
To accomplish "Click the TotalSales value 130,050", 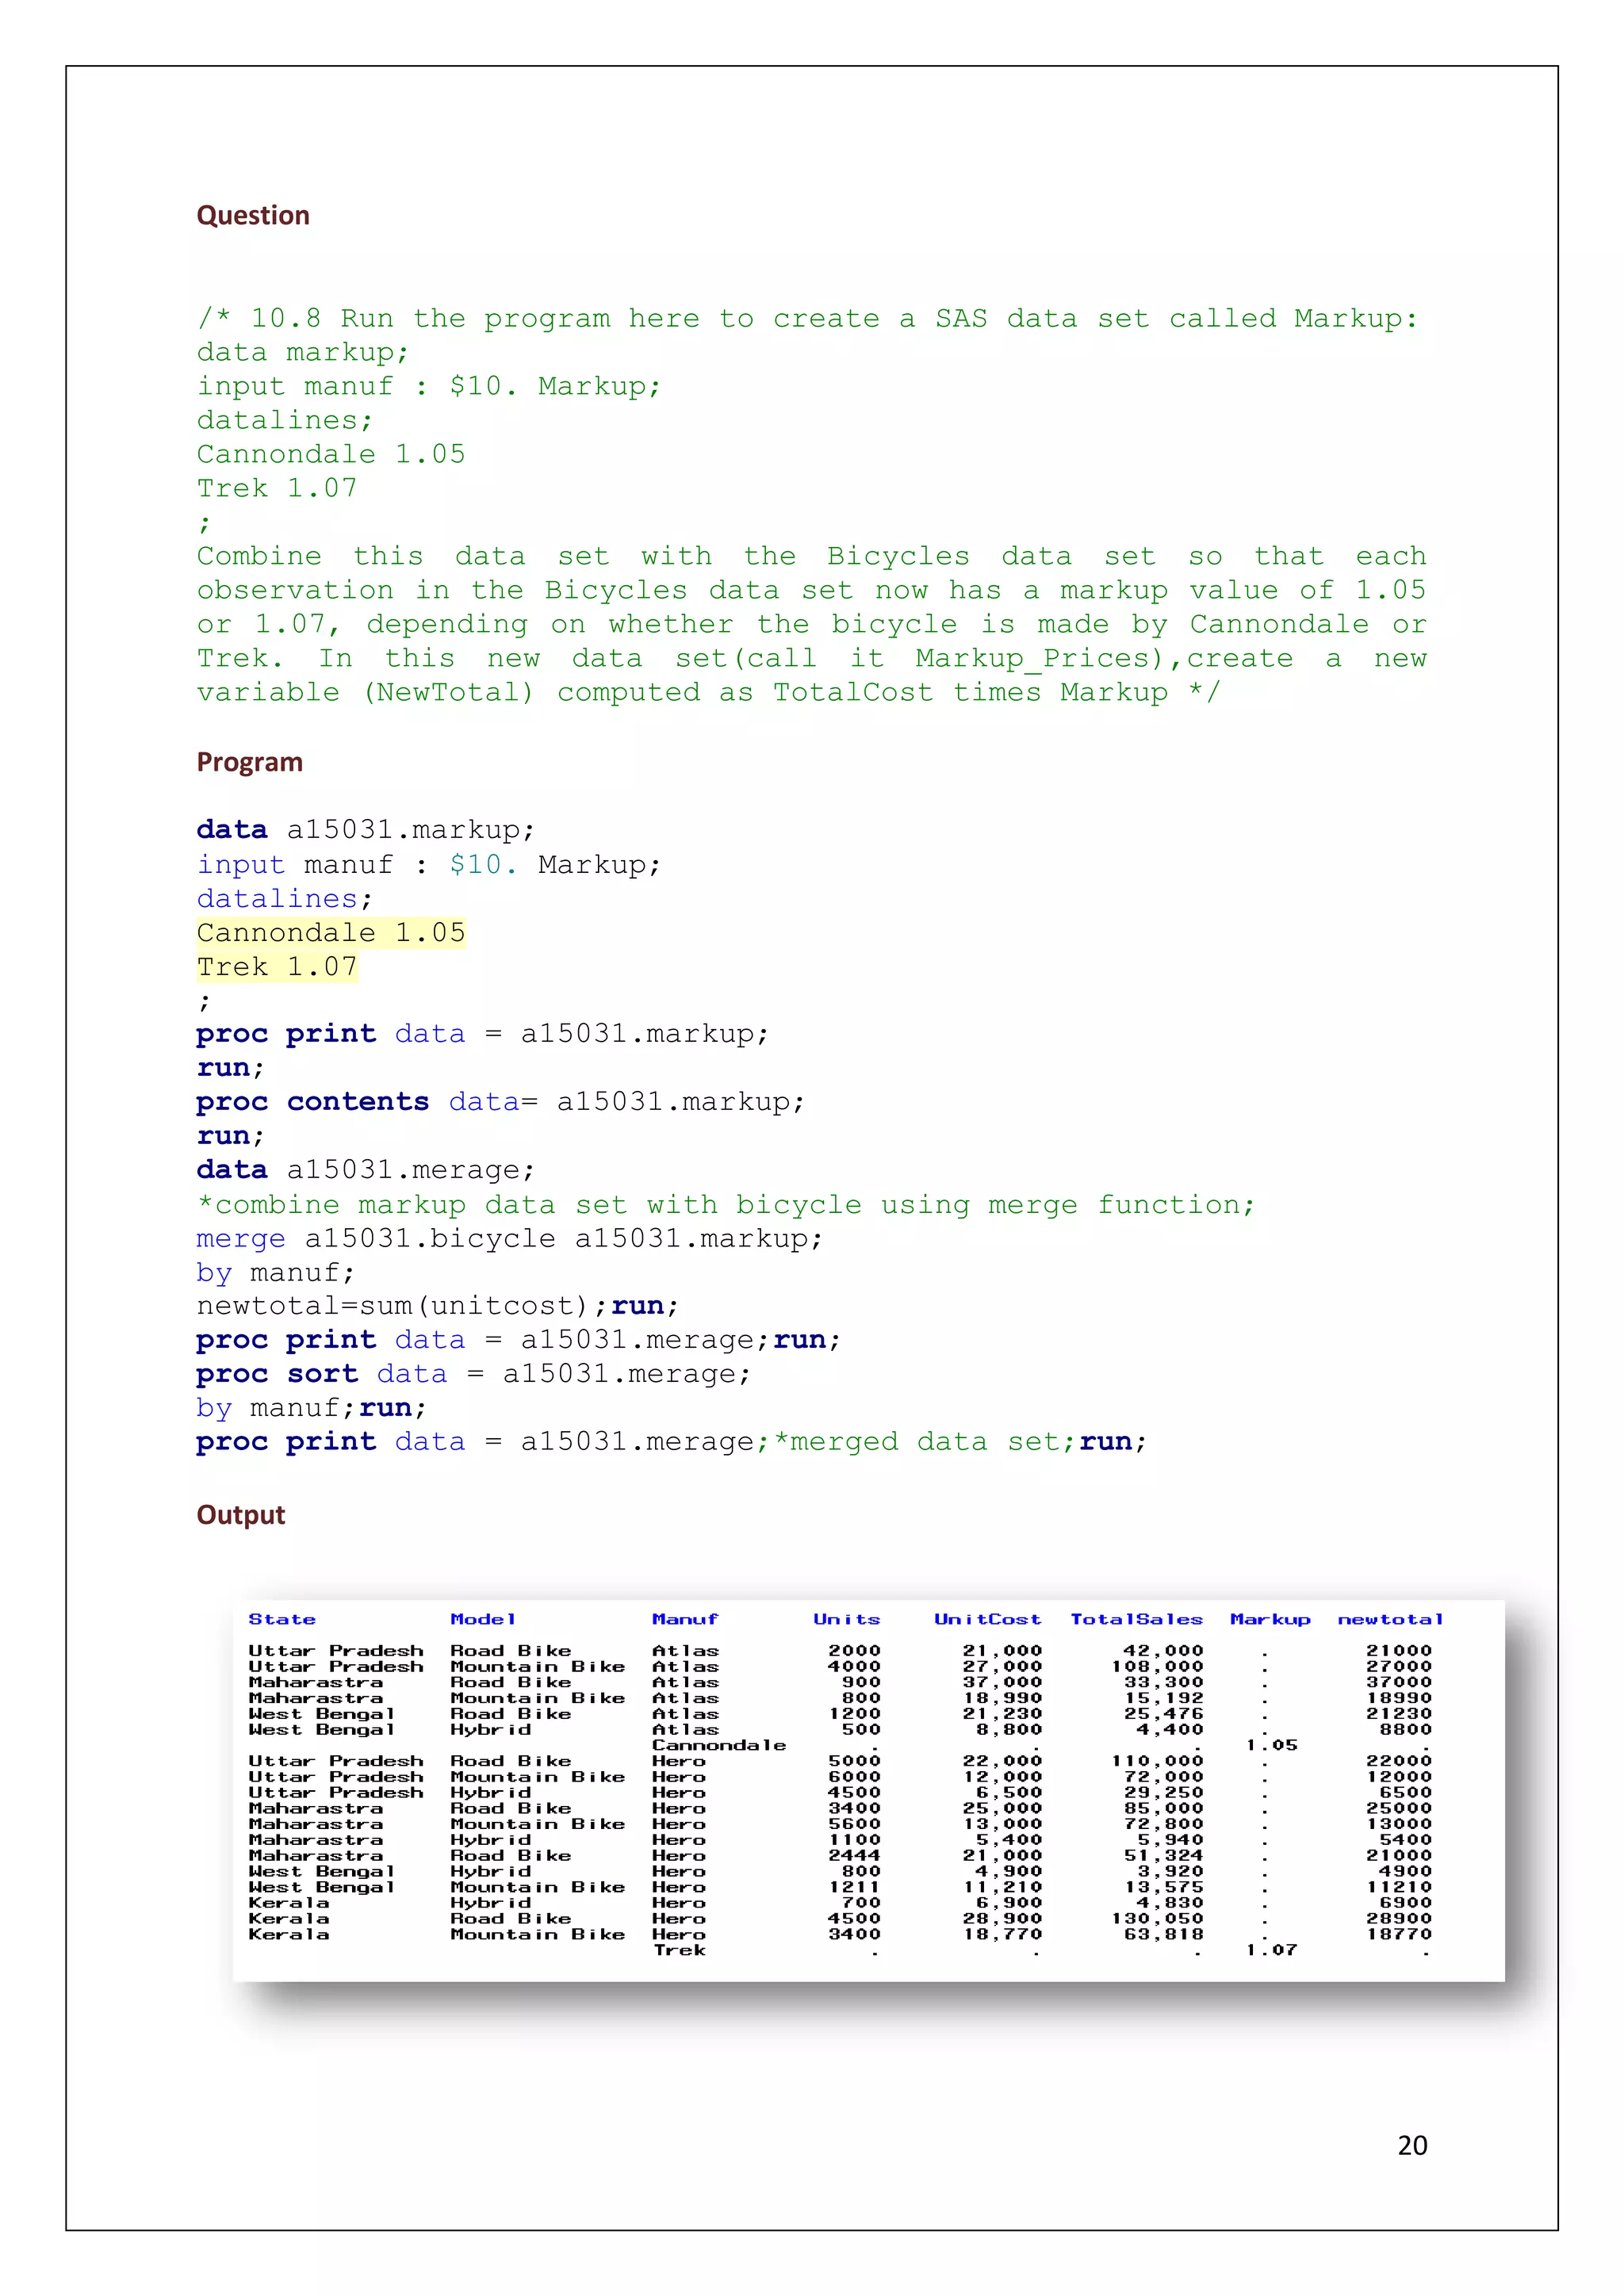I will coord(1157,1918).
